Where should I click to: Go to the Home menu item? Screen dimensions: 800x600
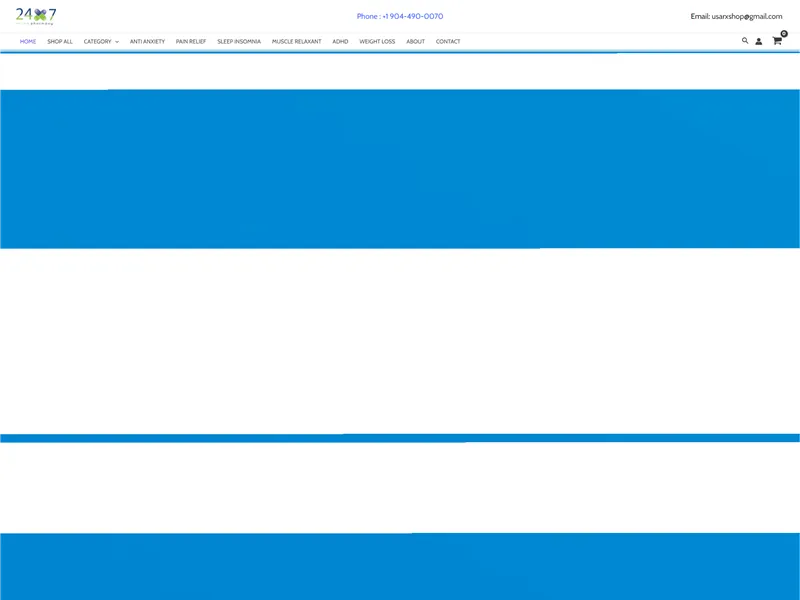point(28,41)
